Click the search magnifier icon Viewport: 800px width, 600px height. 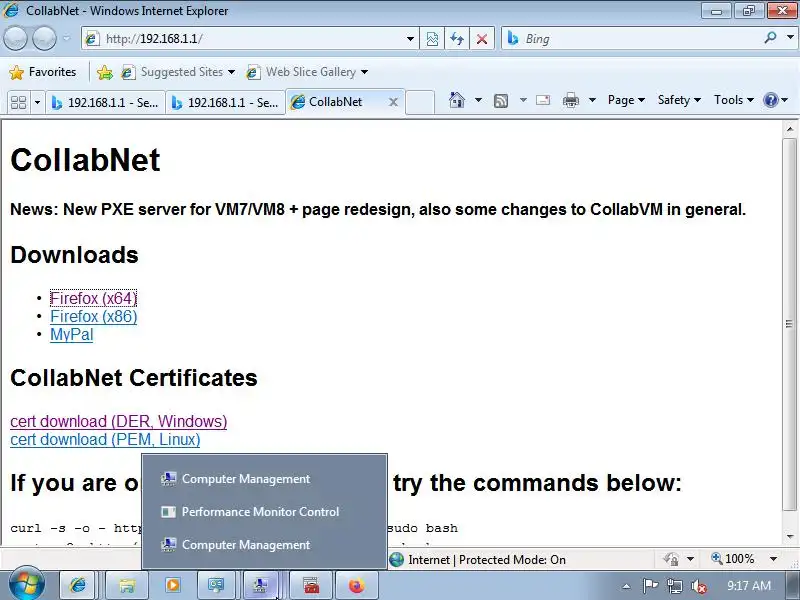point(770,38)
